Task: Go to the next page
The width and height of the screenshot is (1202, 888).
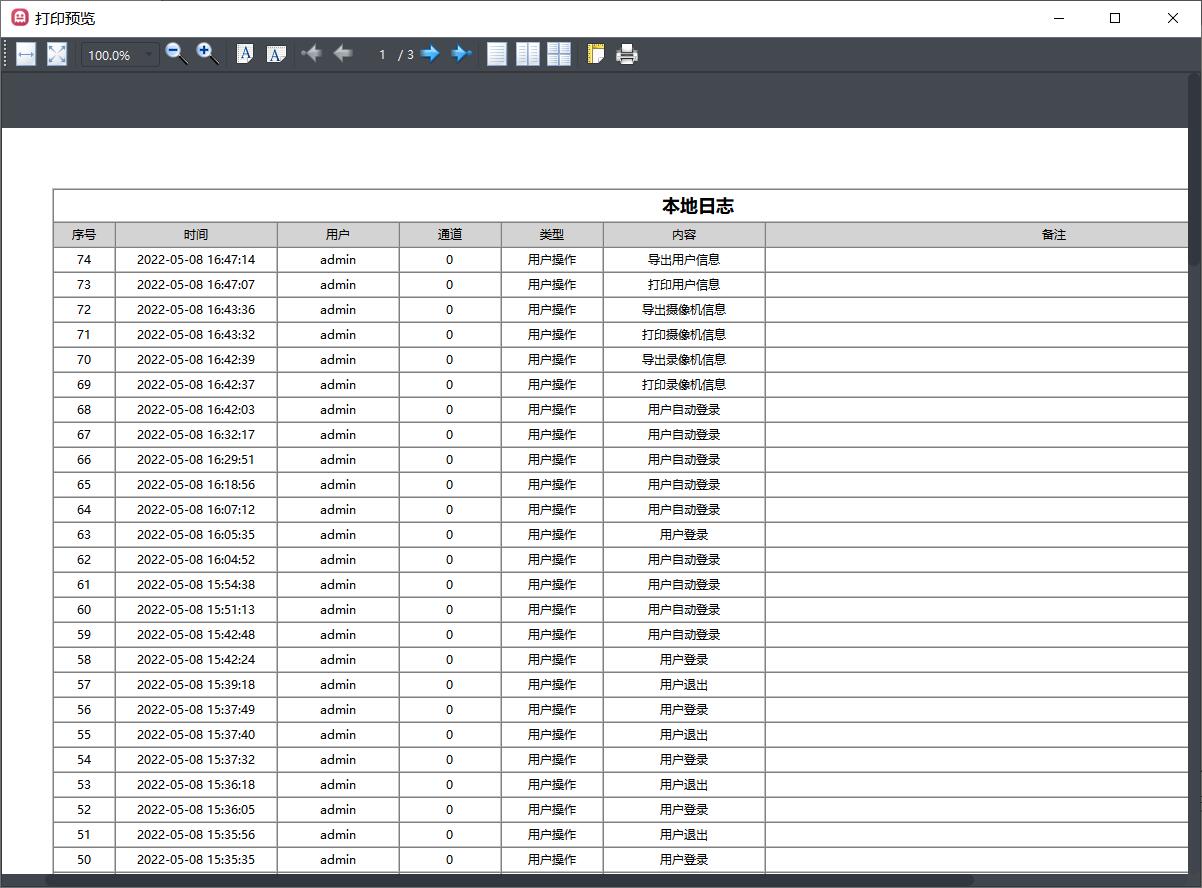Action: 430,54
